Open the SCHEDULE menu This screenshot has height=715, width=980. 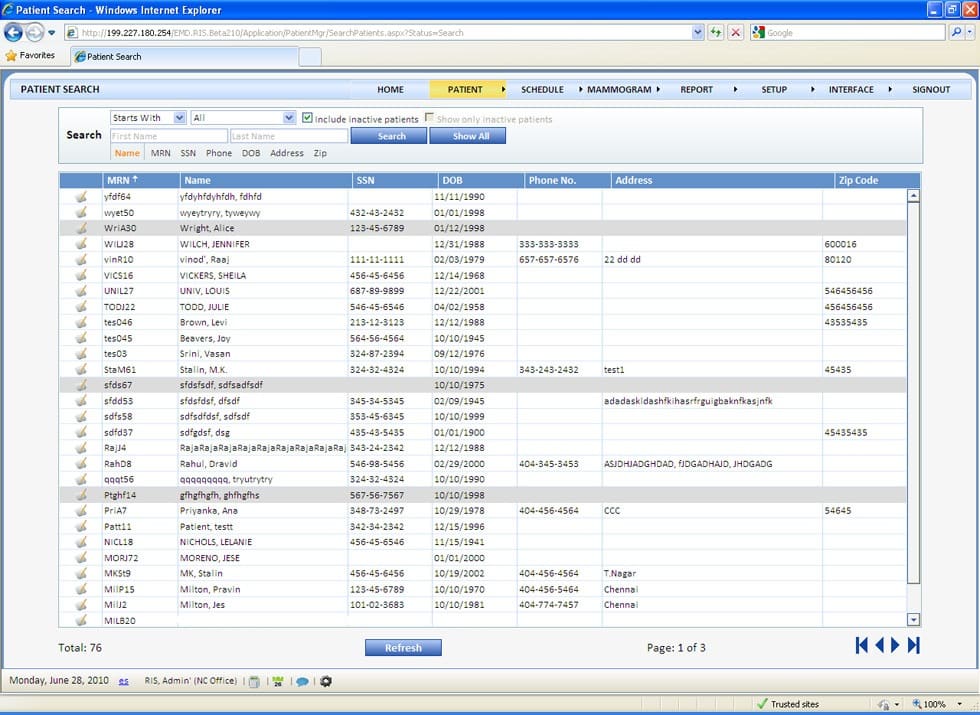[x=542, y=89]
